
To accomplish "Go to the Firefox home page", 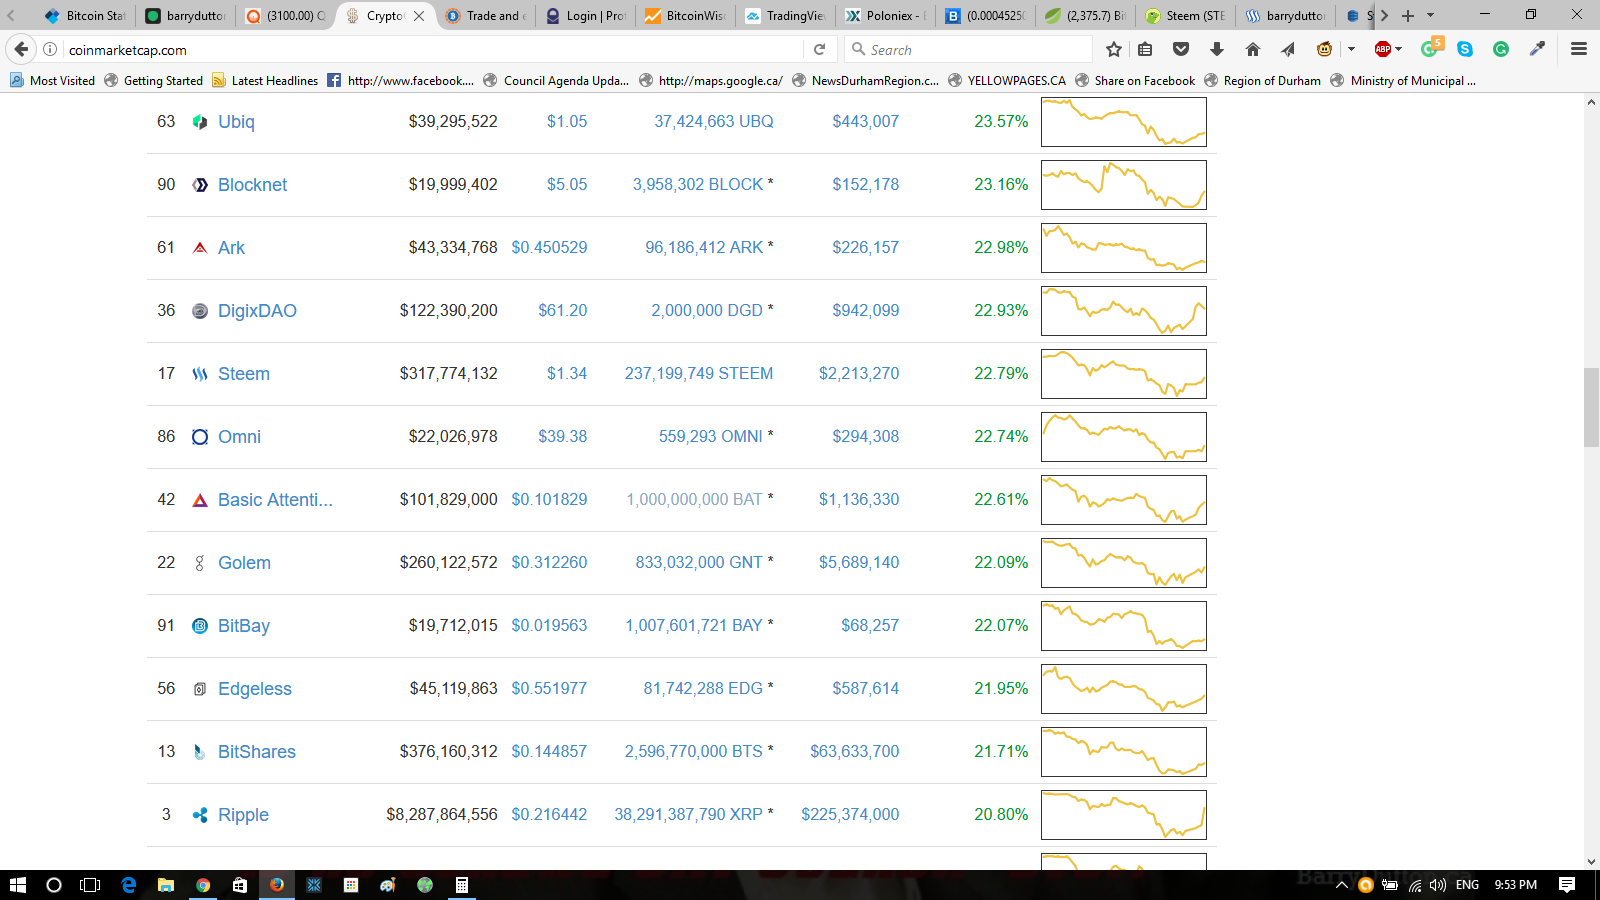I will (1253, 49).
